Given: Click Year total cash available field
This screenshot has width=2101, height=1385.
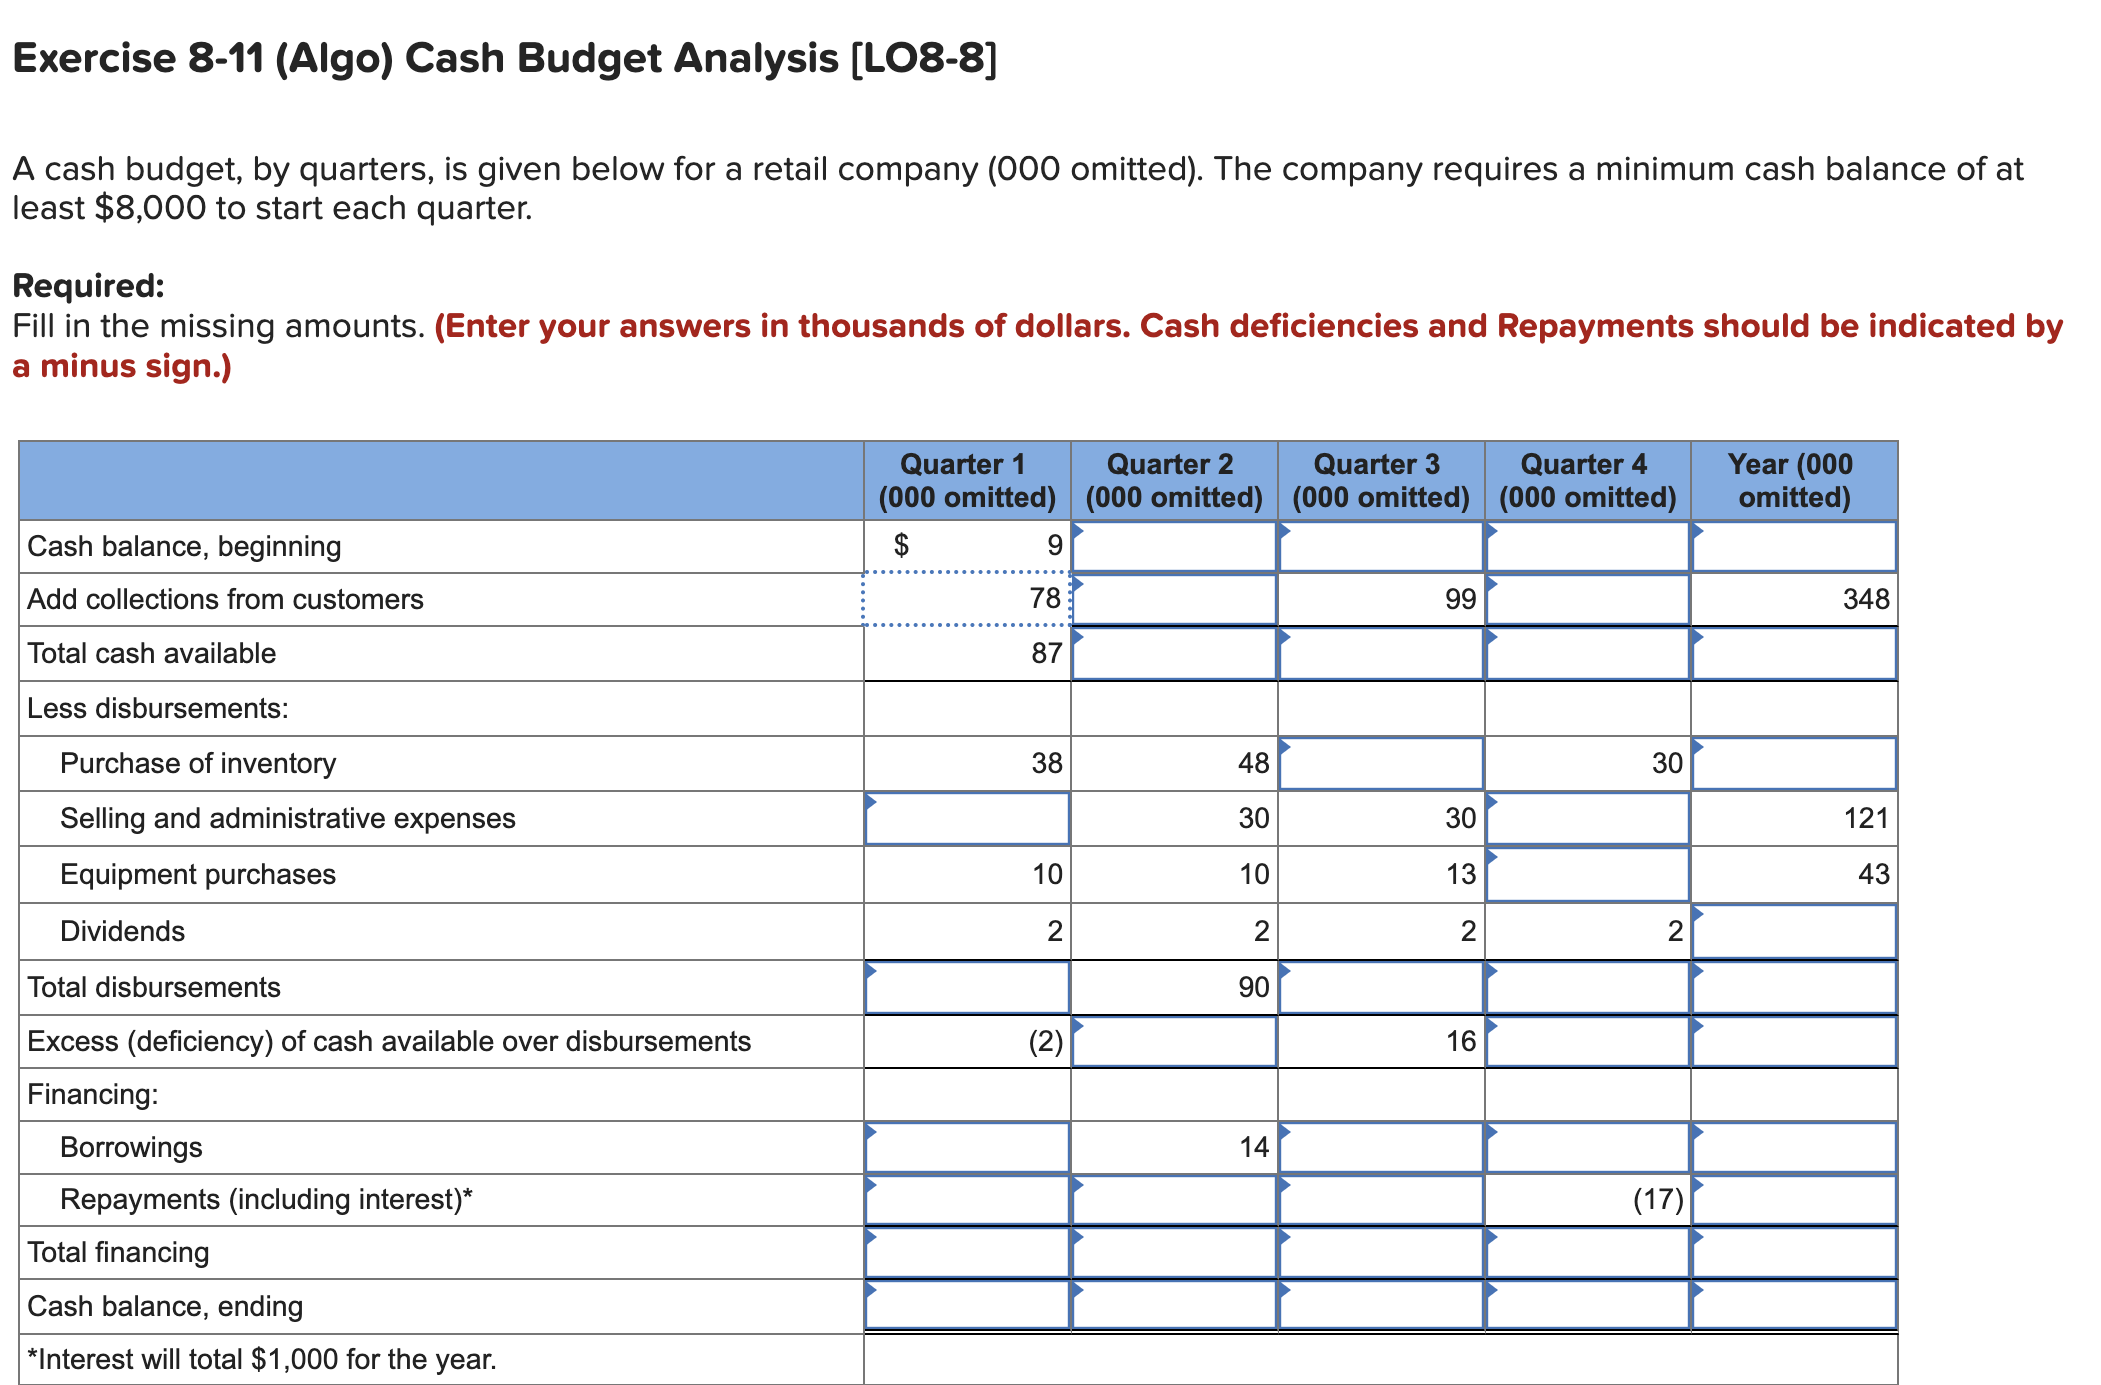Looking at the screenshot, I should (1794, 653).
